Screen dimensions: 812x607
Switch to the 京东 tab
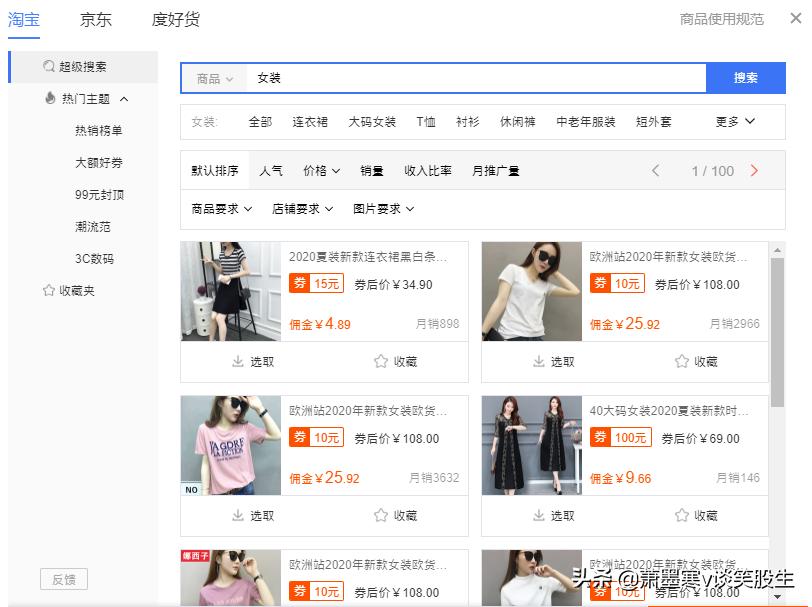tap(95, 20)
